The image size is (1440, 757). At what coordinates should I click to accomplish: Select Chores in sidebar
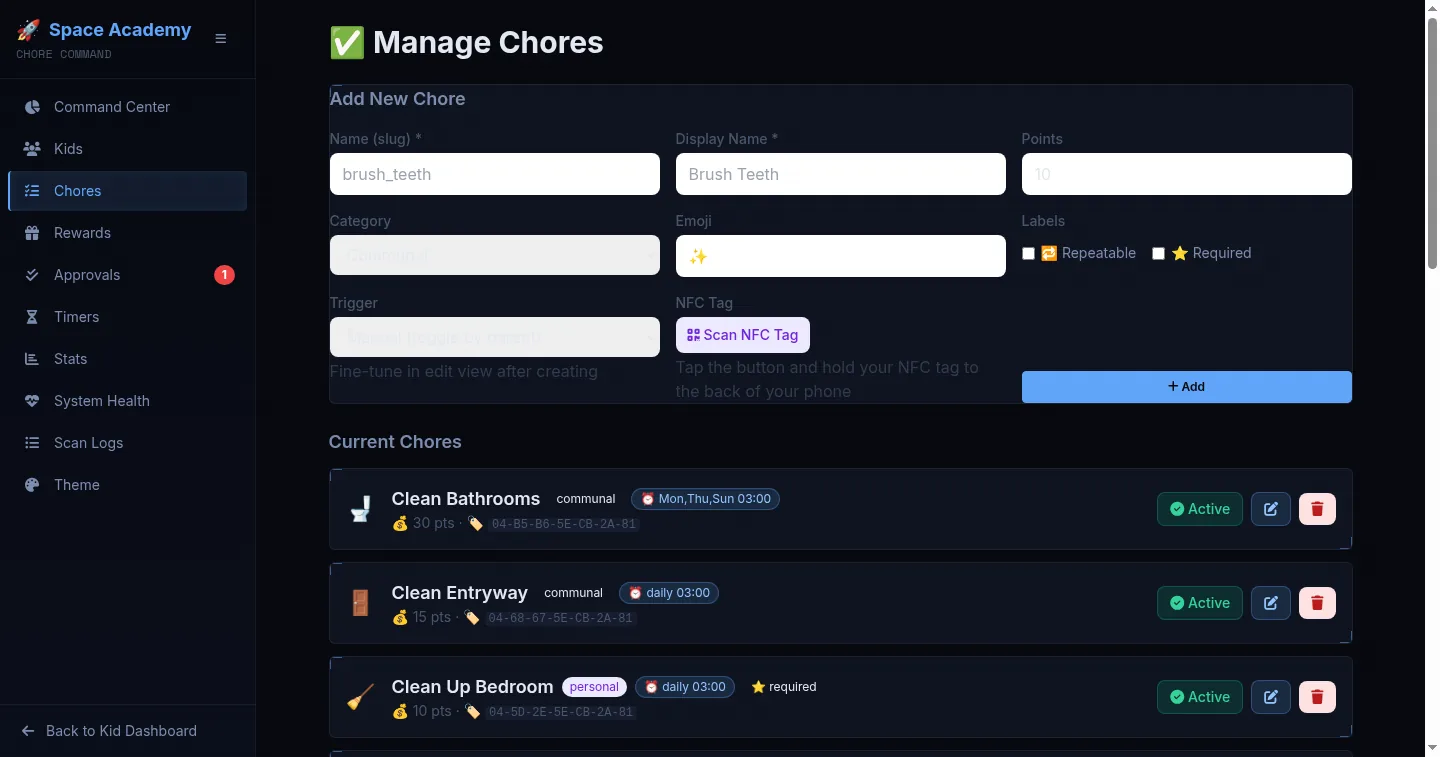[x=127, y=191]
